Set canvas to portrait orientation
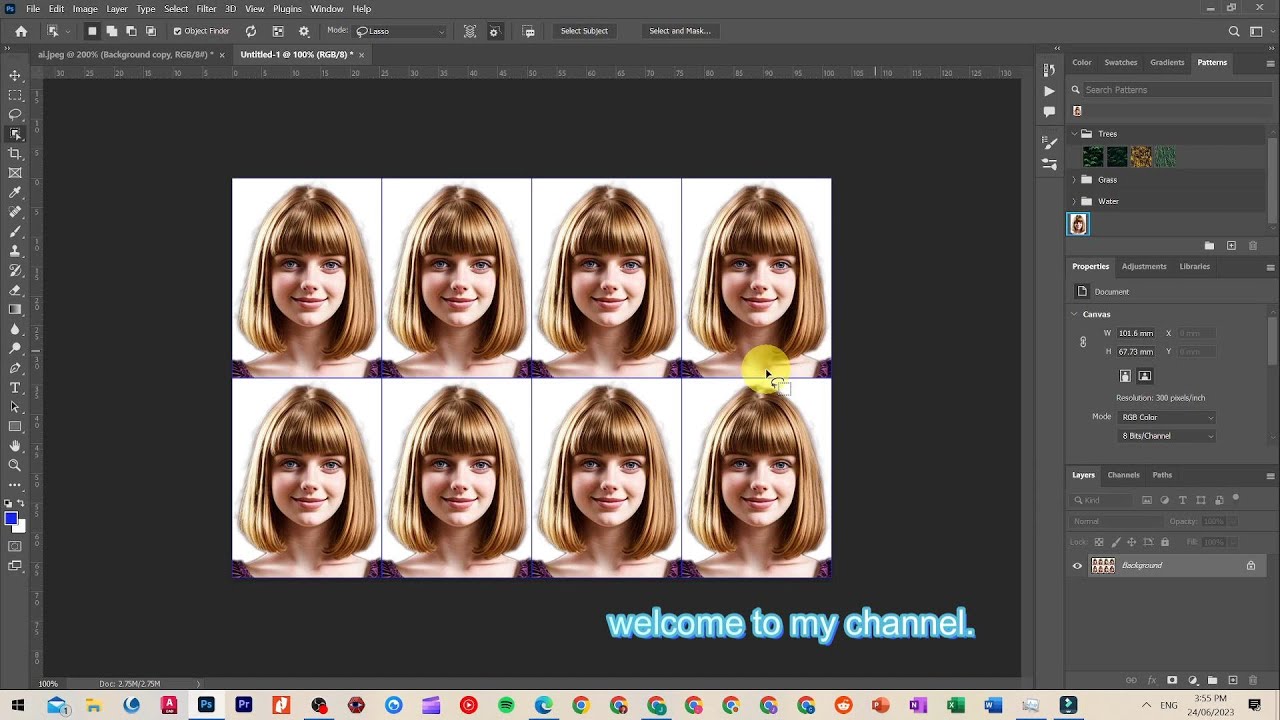 point(1125,376)
